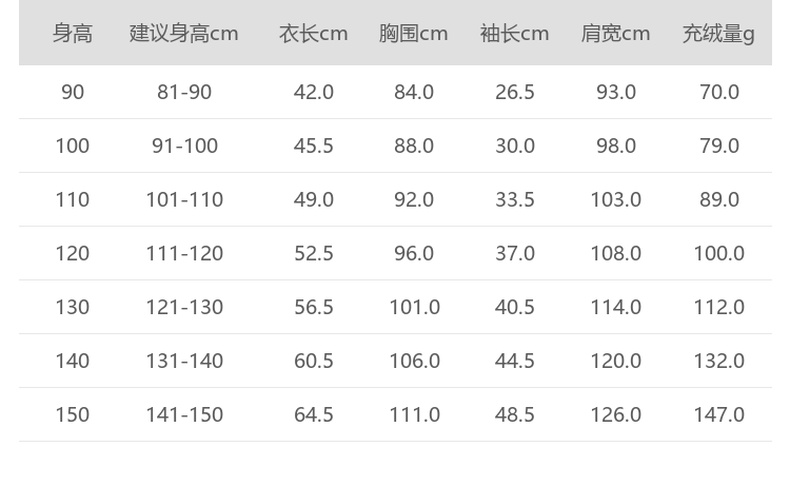Image resolution: width=790 pixels, height=485 pixels.
Task: Select the 42.0 garment length value
Action: 313,92
